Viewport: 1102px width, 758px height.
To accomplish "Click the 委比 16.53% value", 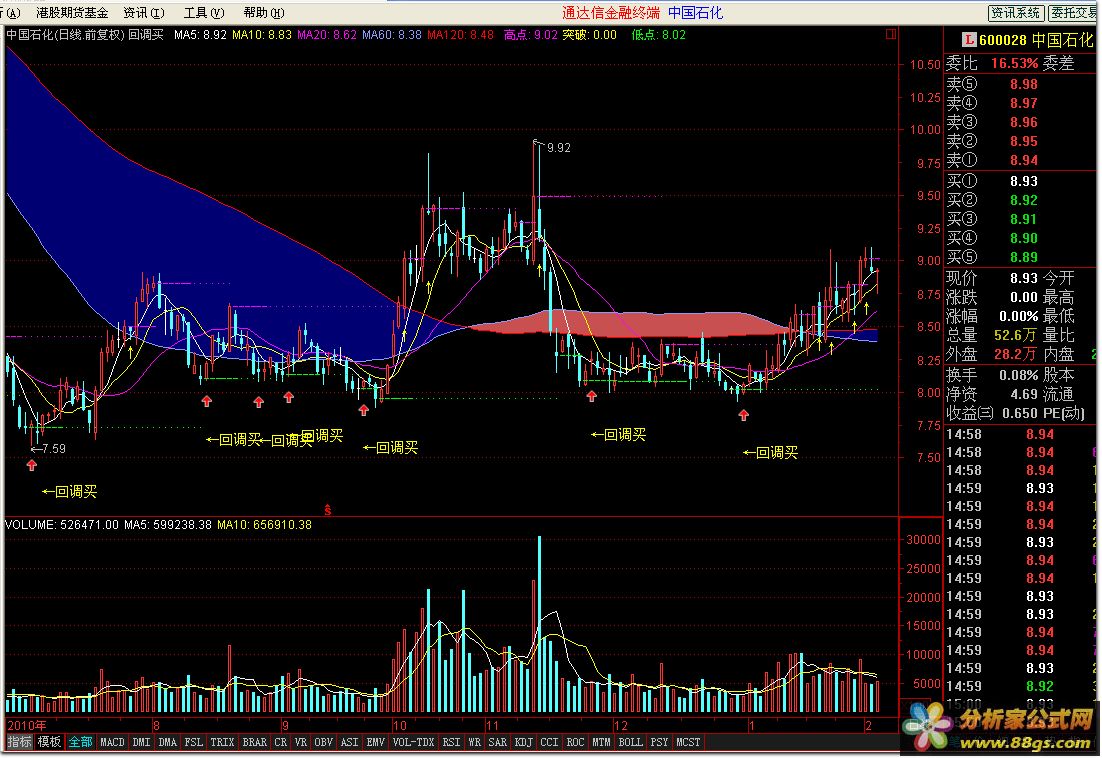I will [1014, 63].
